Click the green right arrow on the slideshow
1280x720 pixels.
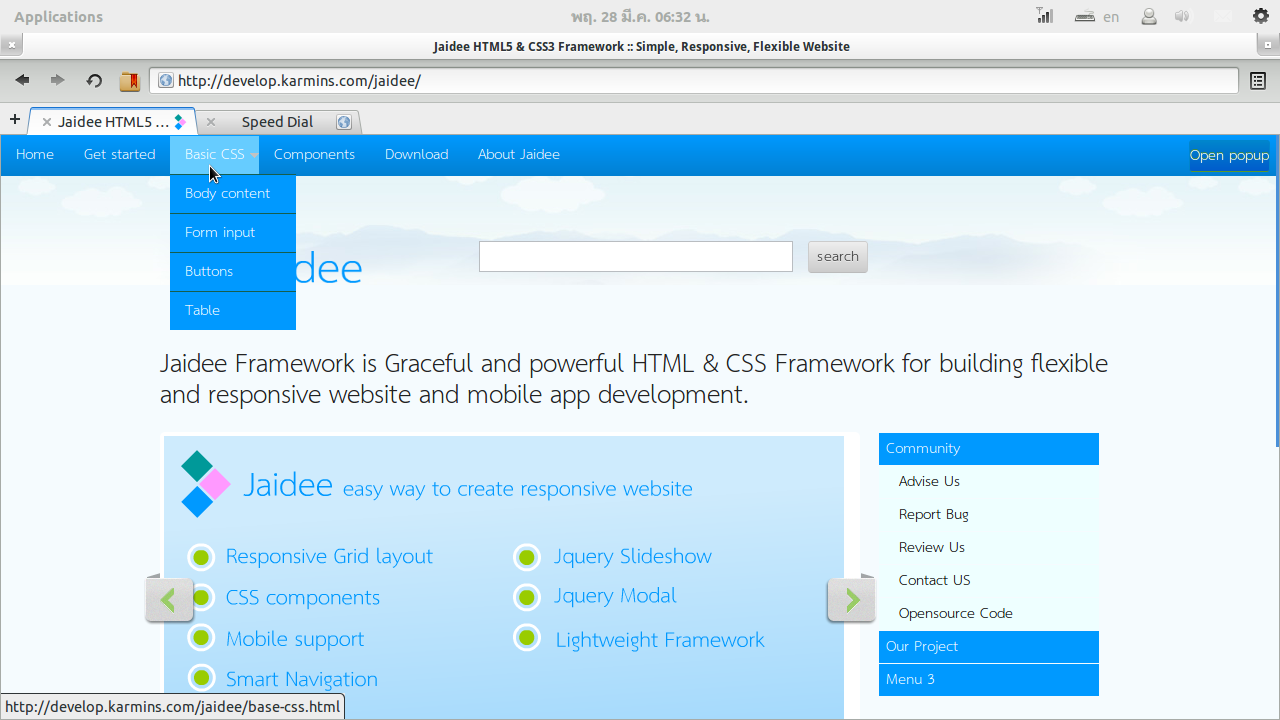851,598
